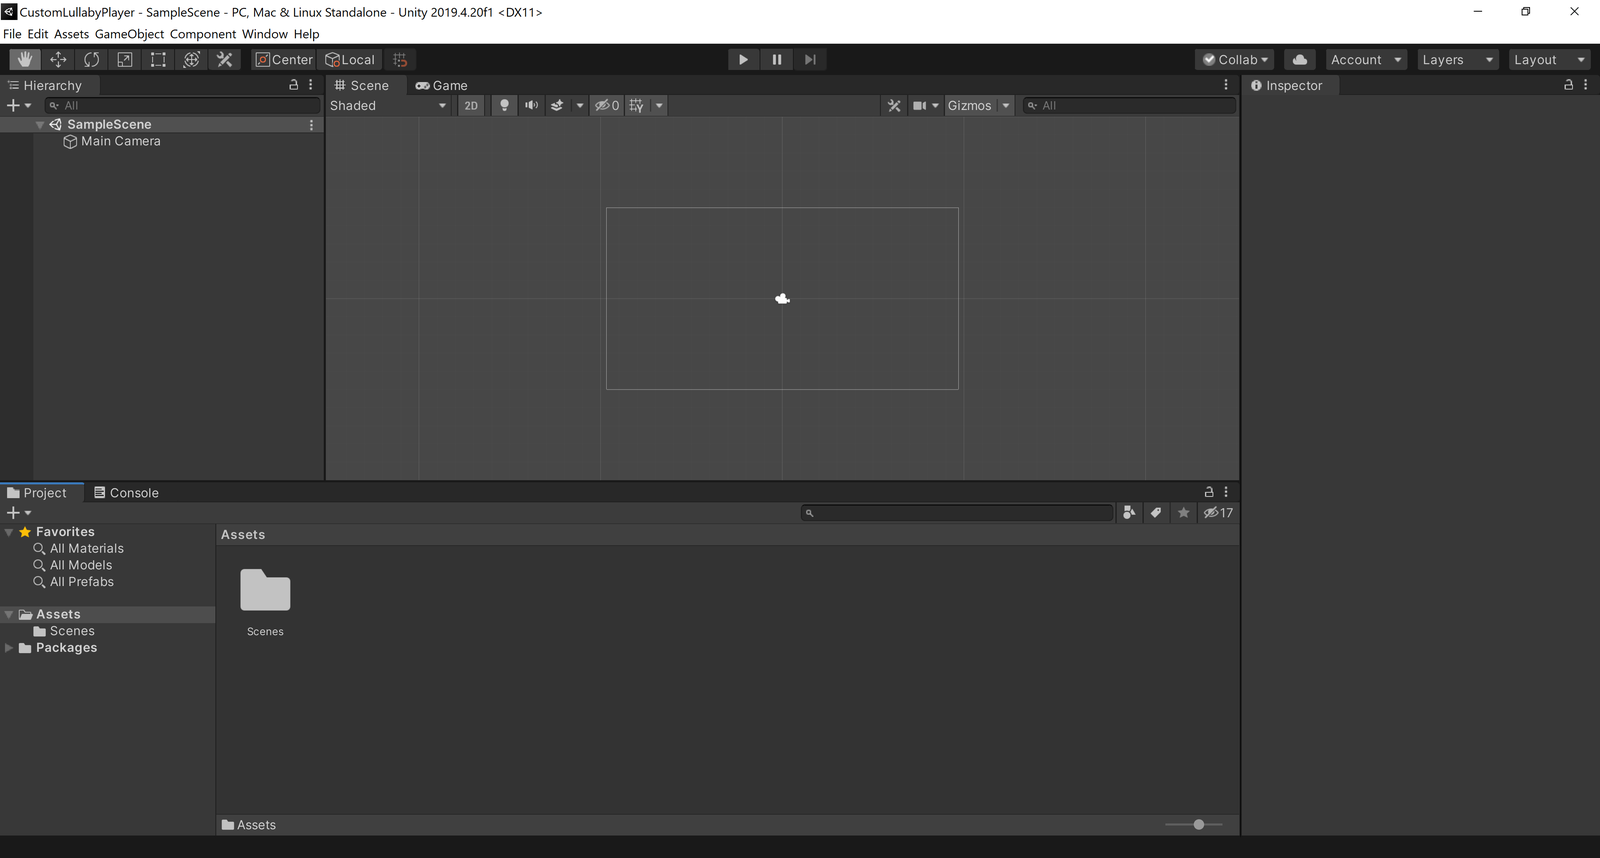The image size is (1600, 858).
Task: Toggle scene audio
Action: pyautogui.click(x=531, y=106)
